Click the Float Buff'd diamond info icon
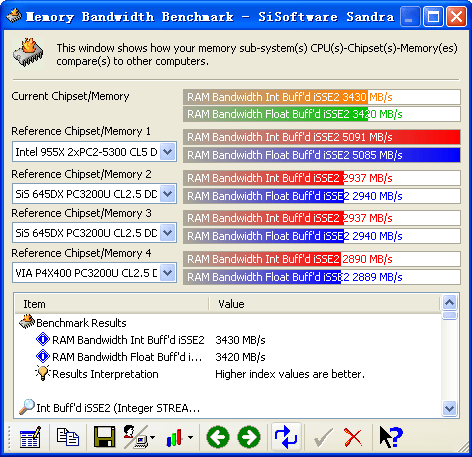This screenshot has width=472, height=457. click(43, 356)
